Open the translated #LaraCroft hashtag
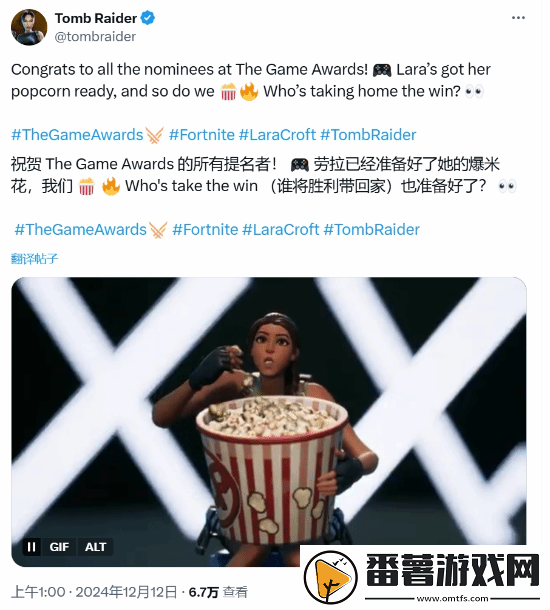550x610 pixels. coord(281,230)
